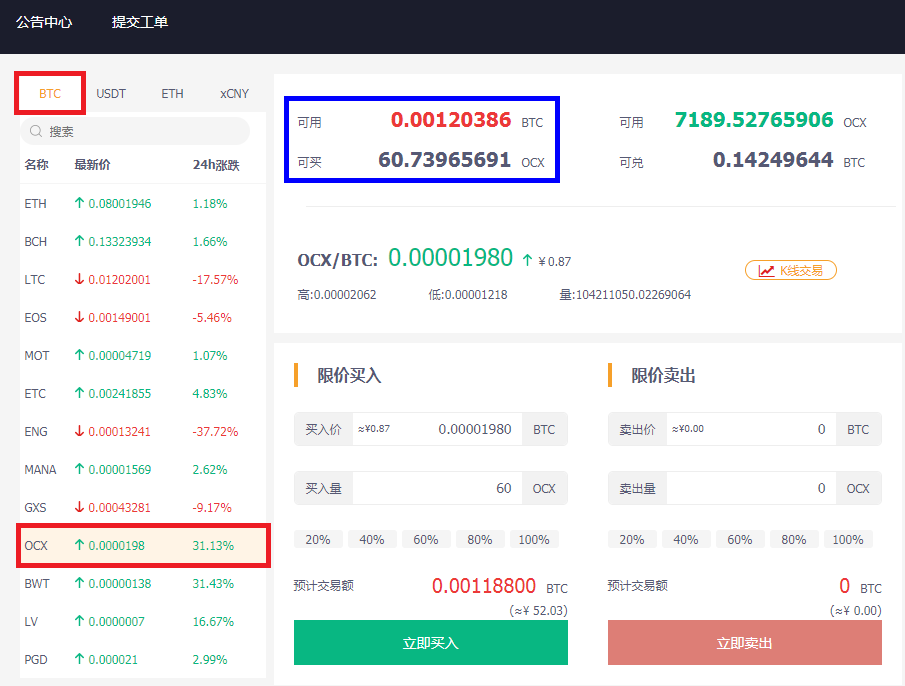The height and width of the screenshot is (686, 905).
Task: Choose 40% in the buy panel
Action: pos(372,539)
